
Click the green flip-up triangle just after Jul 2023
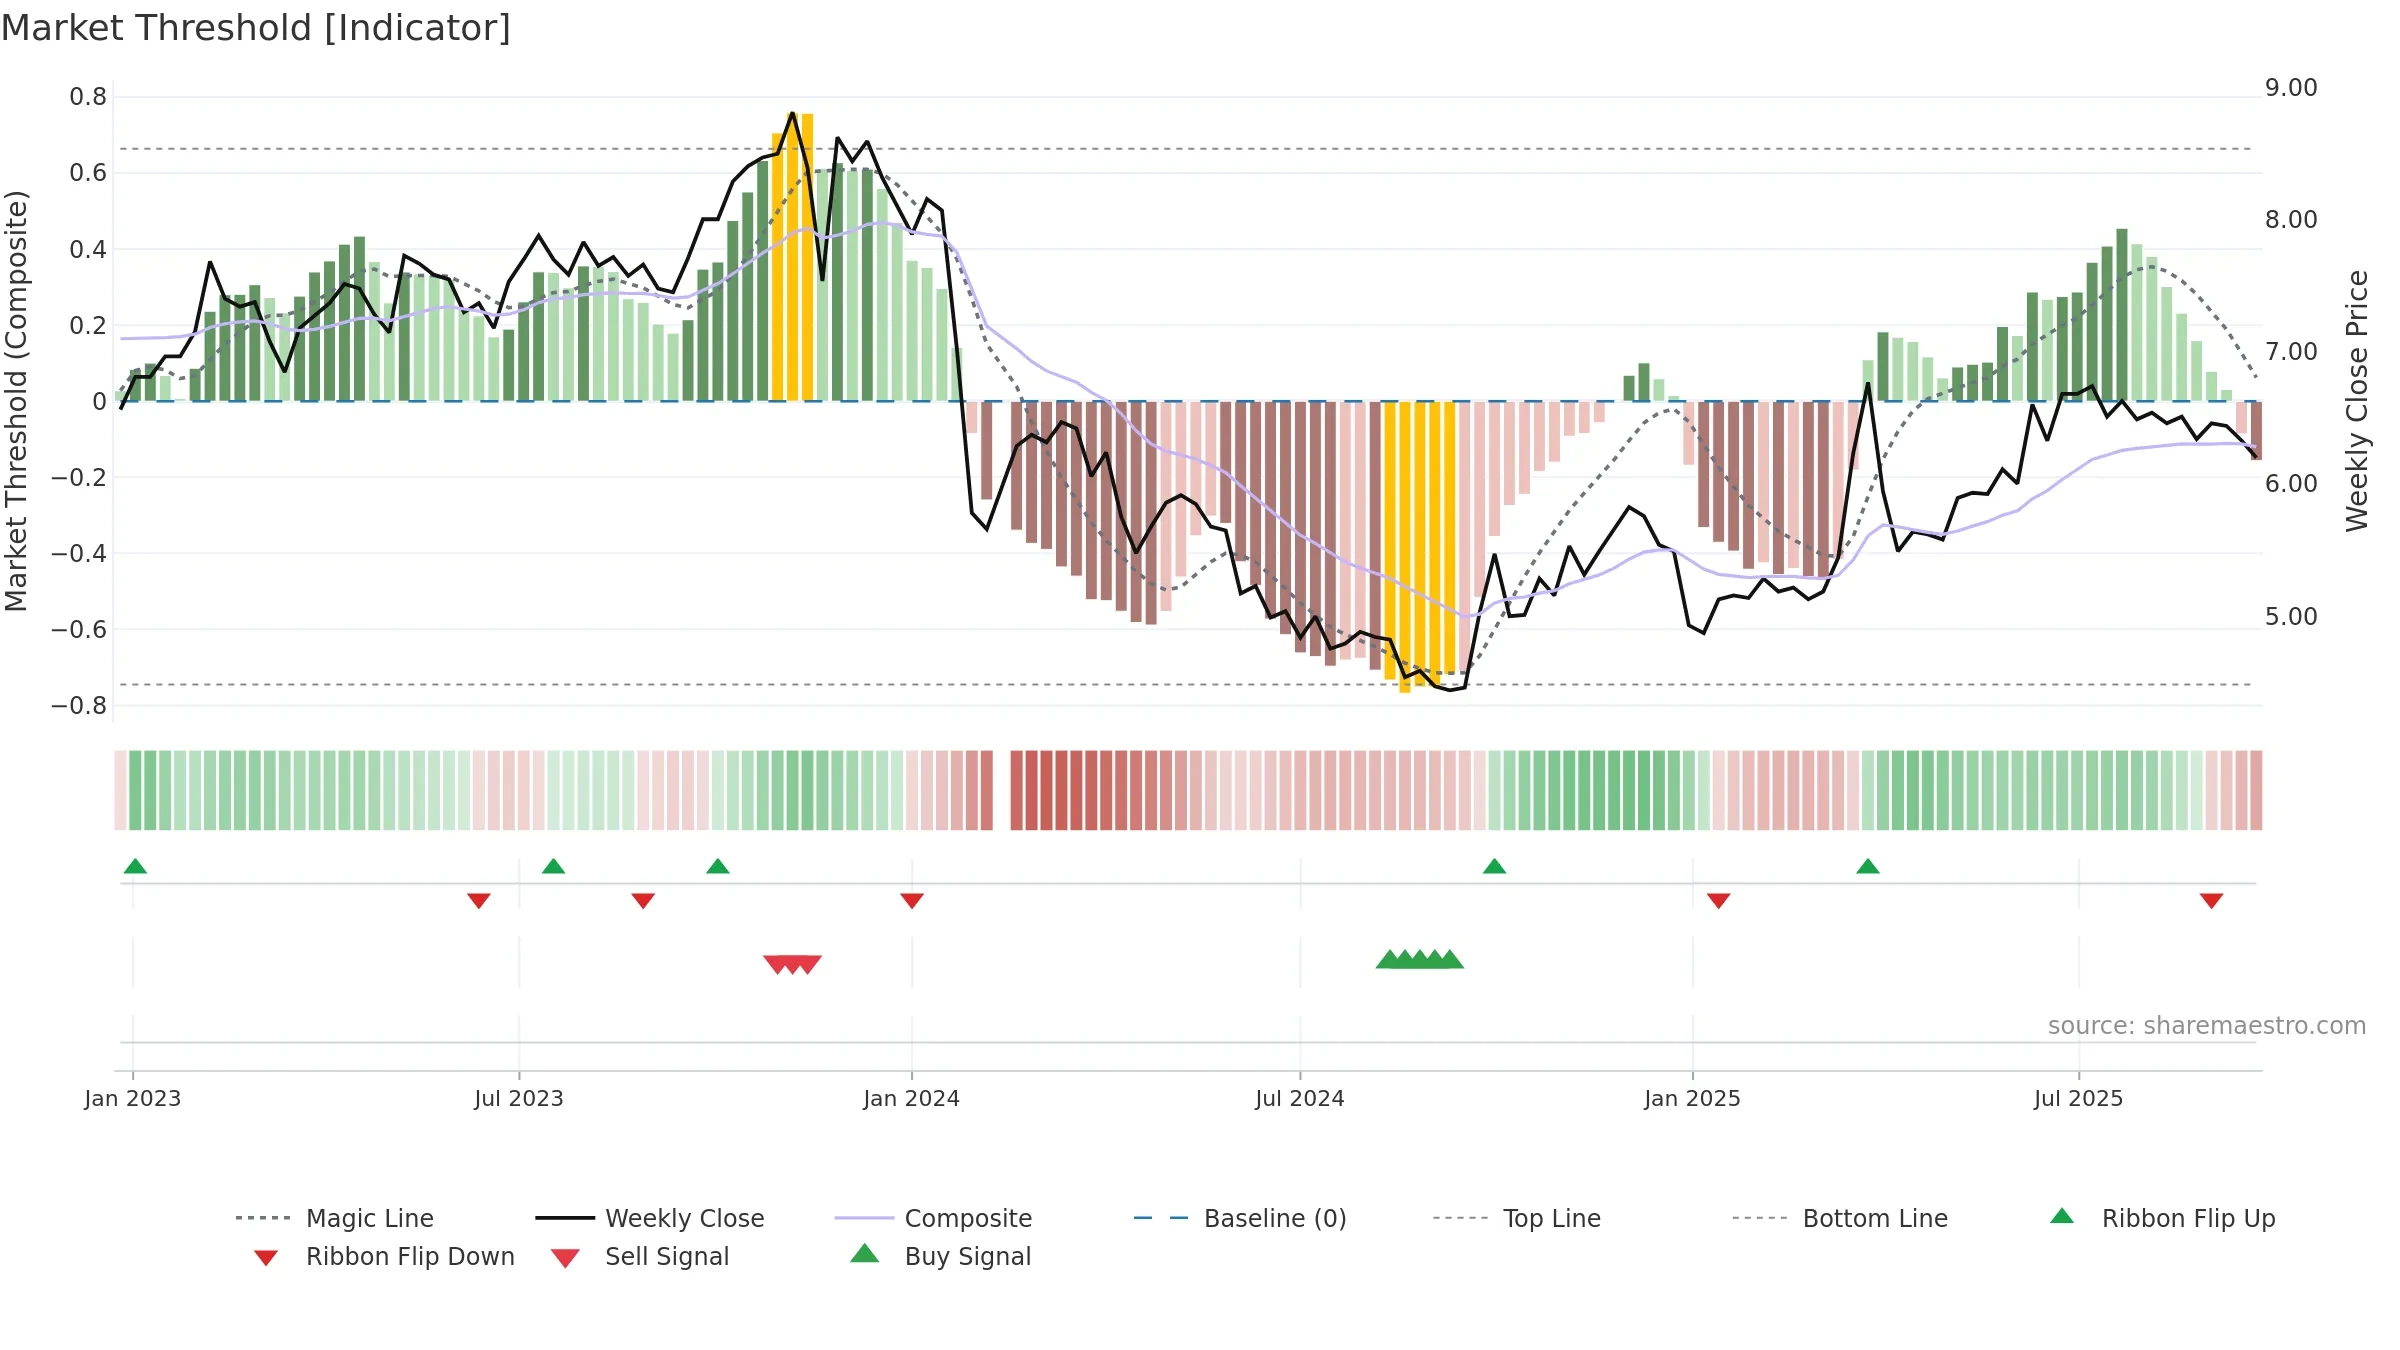pyautogui.click(x=553, y=866)
